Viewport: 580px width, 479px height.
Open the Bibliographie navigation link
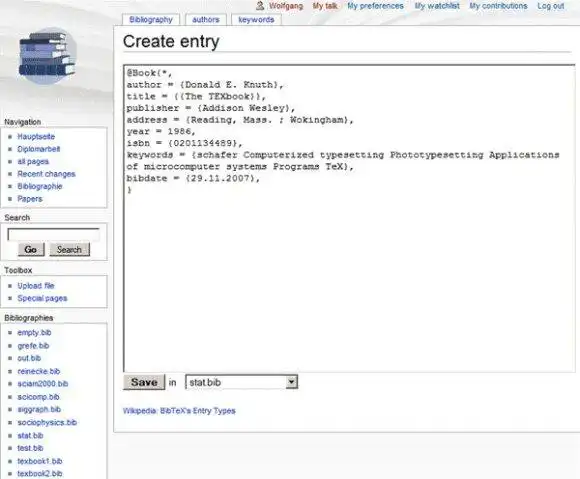pyautogui.click(x=40, y=186)
